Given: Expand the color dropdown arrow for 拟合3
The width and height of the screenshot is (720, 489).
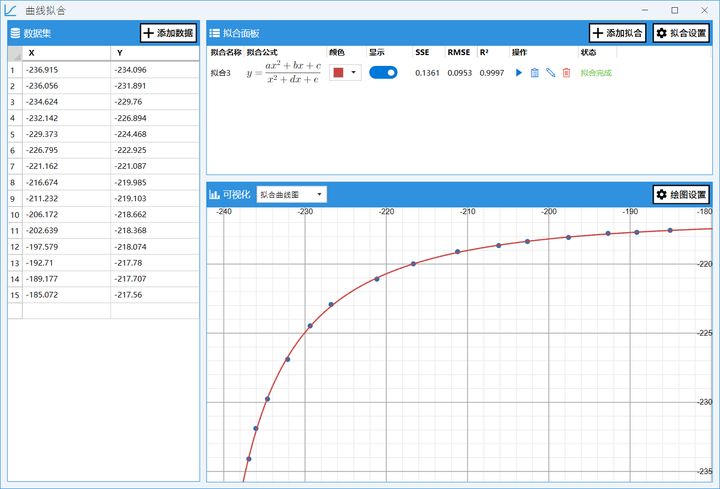Looking at the screenshot, I should (354, 73).
